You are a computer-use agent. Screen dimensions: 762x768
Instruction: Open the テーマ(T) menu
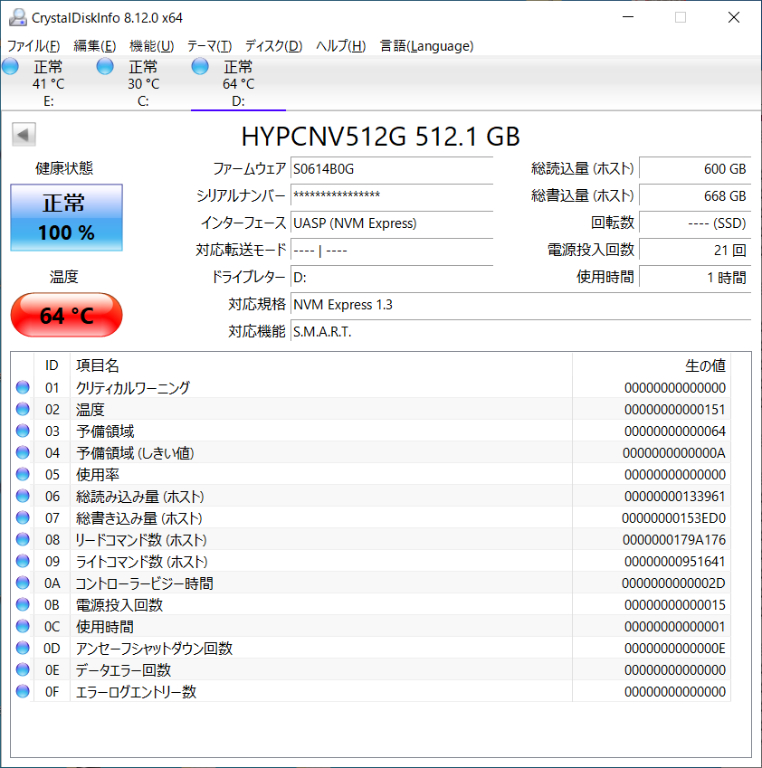(209, 46)
